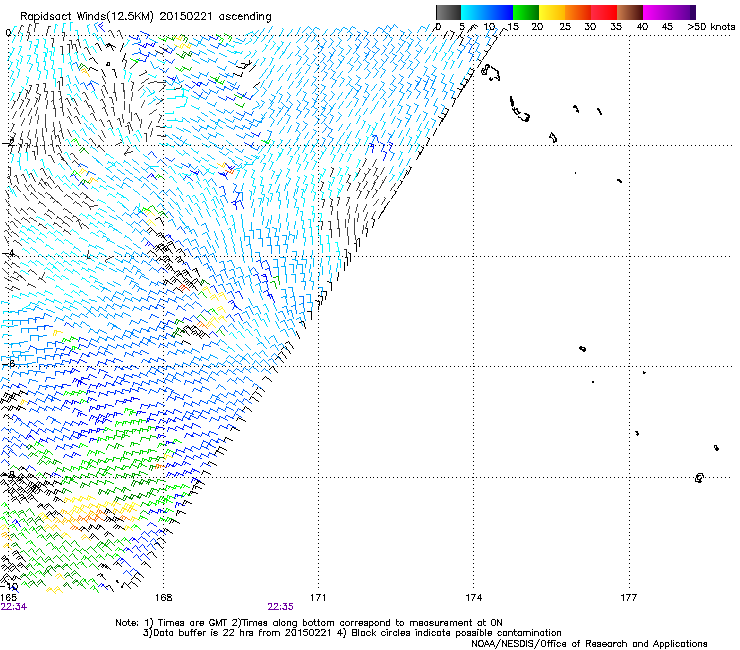Click the longitude label '168'
Image resolution: width=740 pixels, height=650 pixels.
point(163,598)
